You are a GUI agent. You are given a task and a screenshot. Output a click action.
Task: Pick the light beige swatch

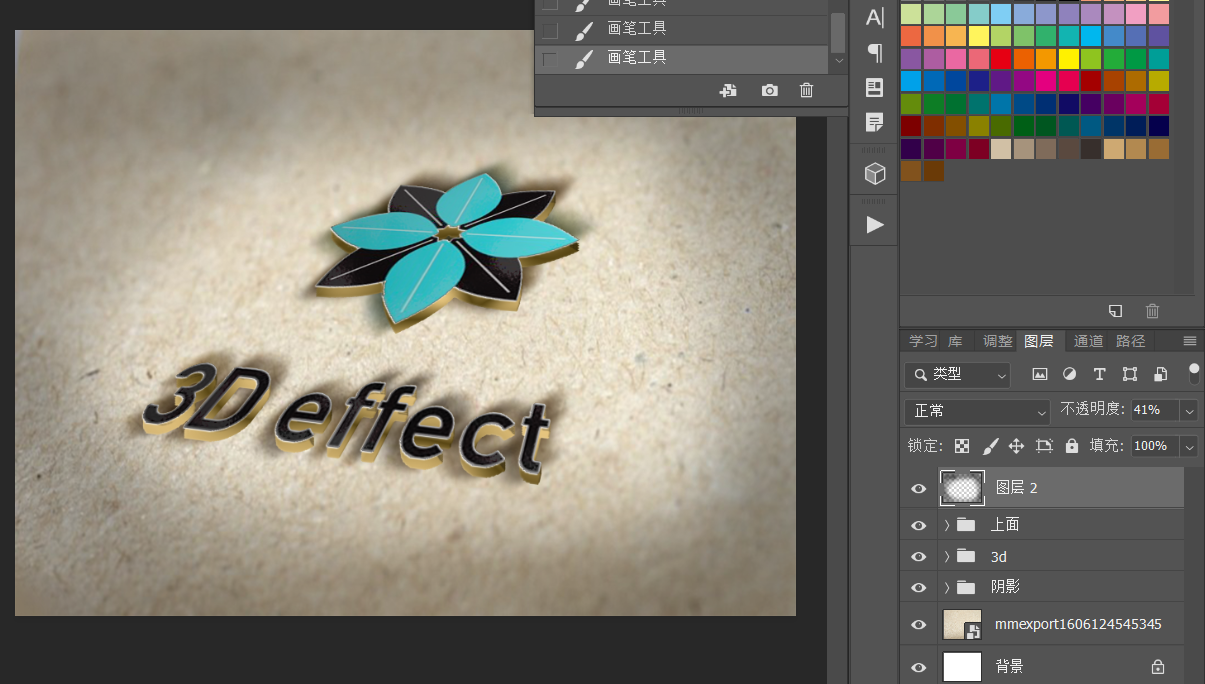pos(1001,149)
